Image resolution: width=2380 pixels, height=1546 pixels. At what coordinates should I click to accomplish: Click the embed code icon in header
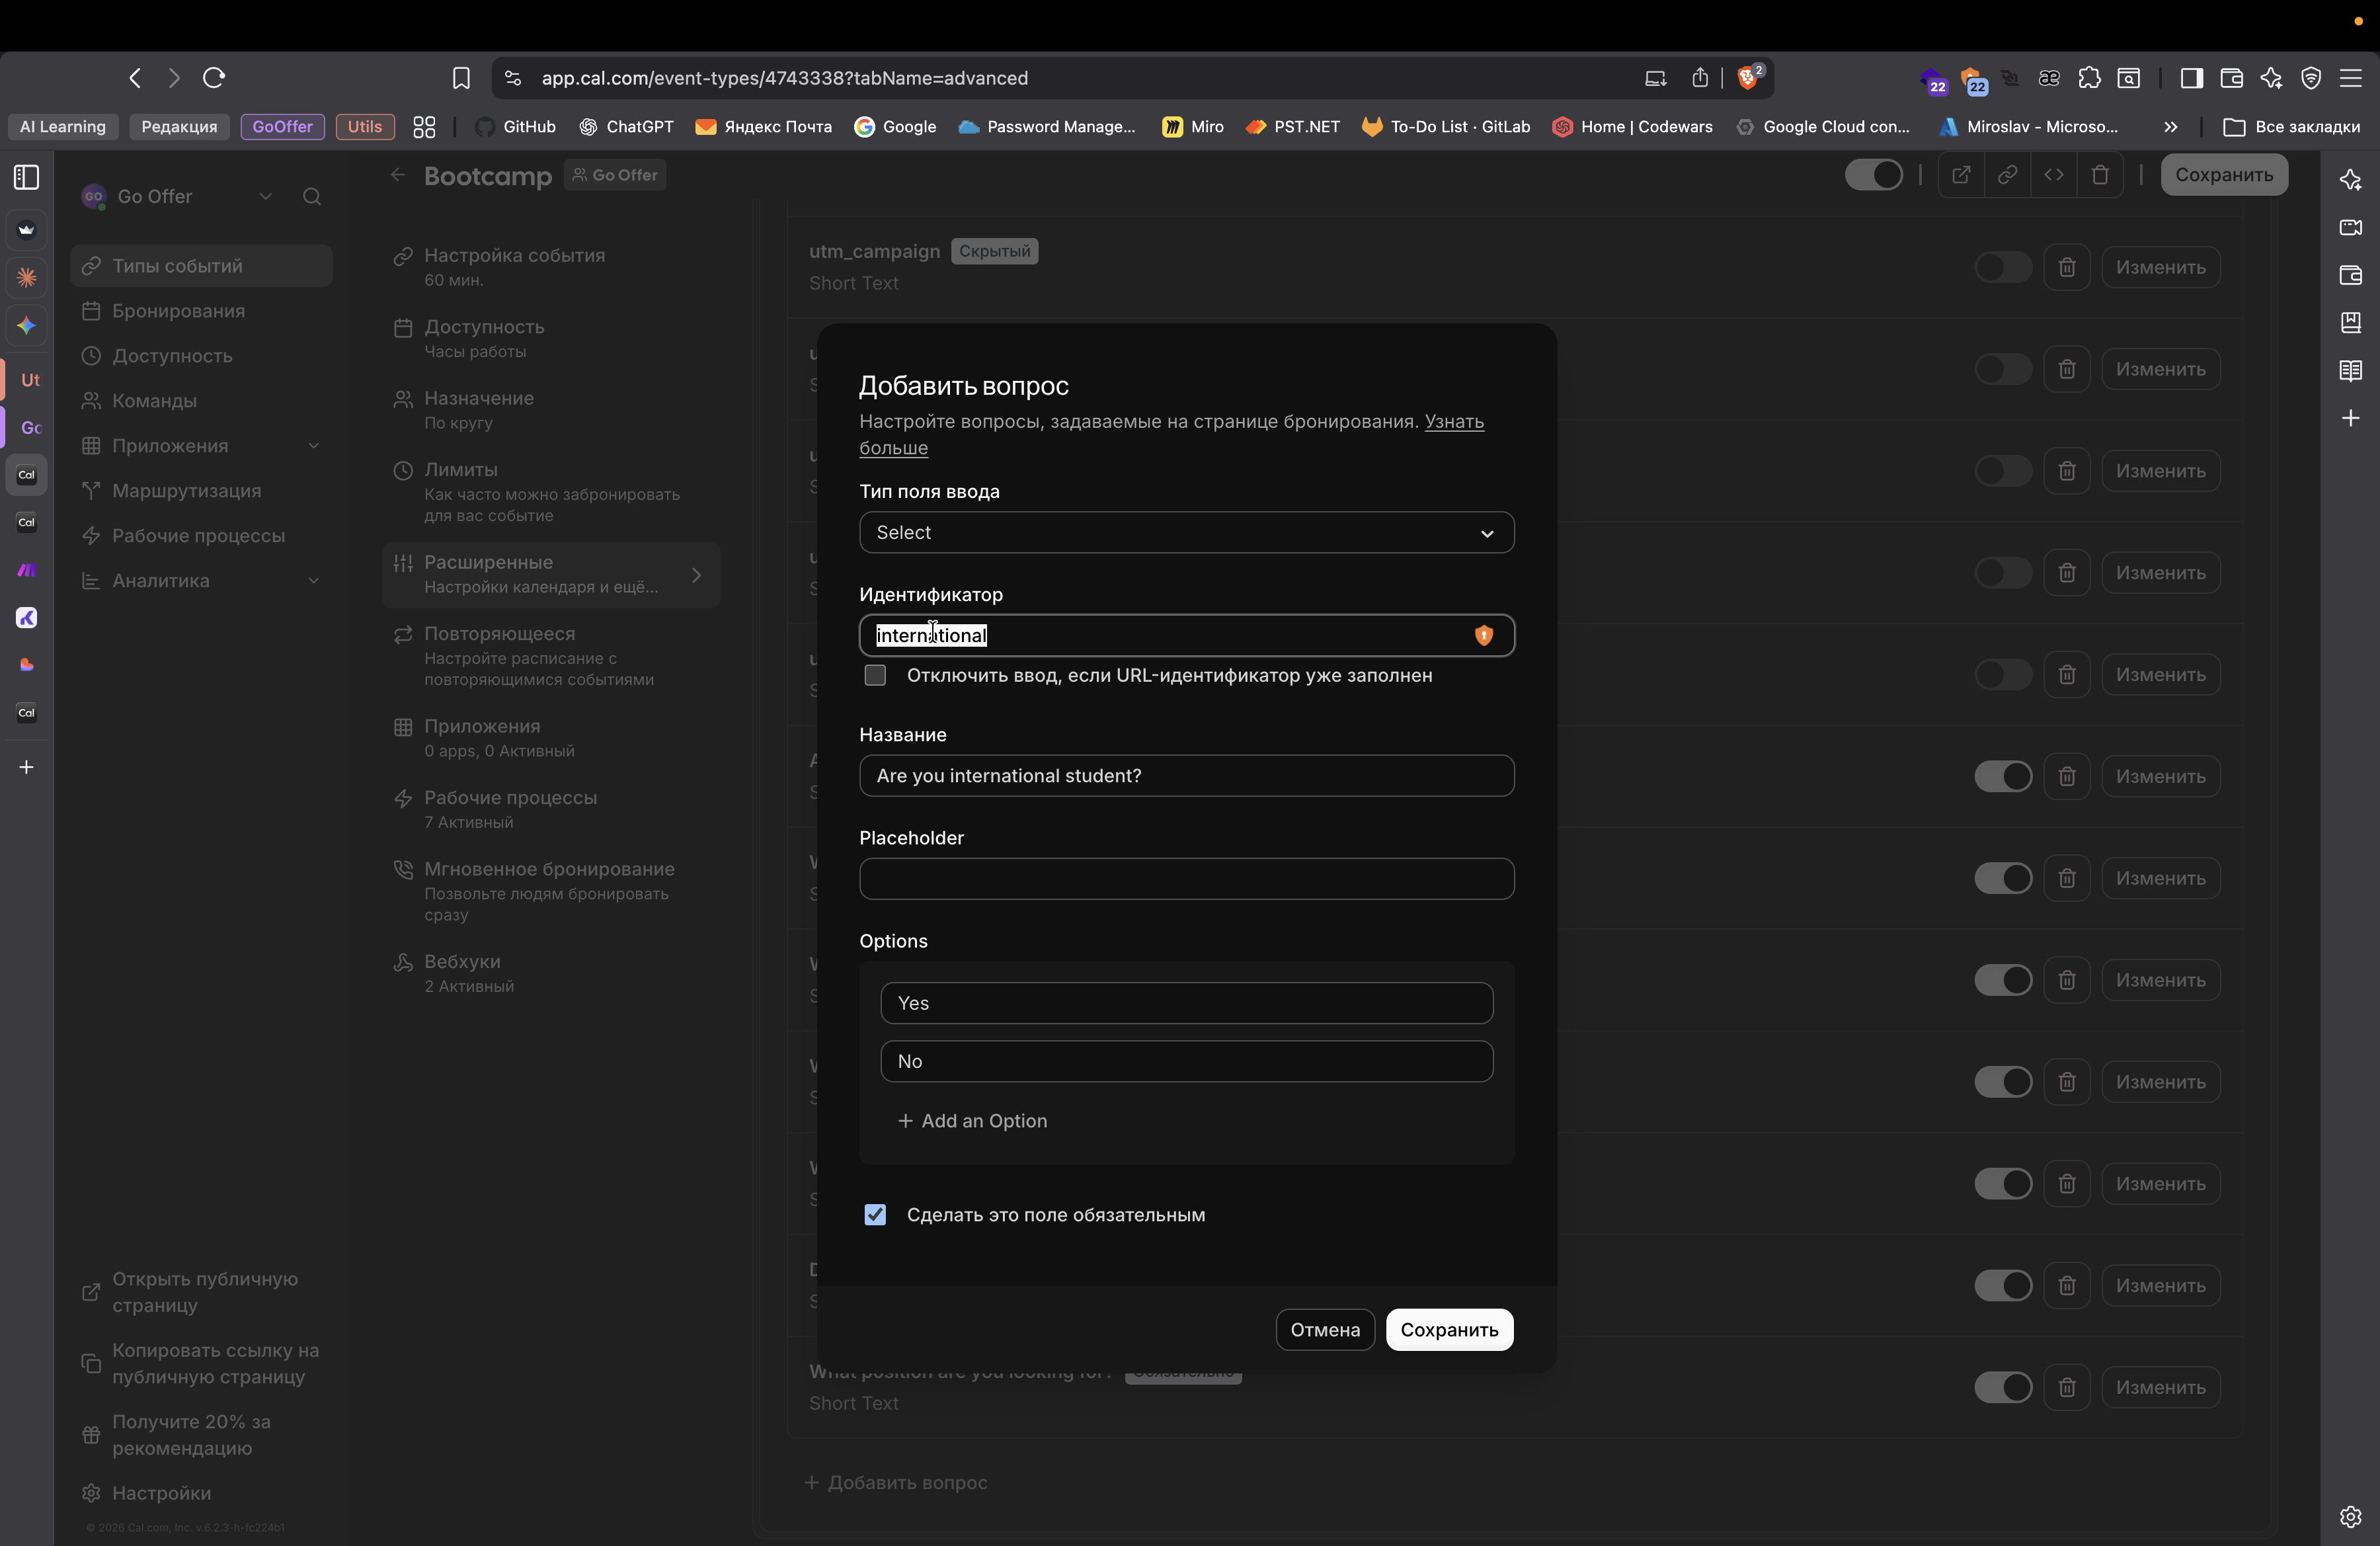coord(2054,175)
